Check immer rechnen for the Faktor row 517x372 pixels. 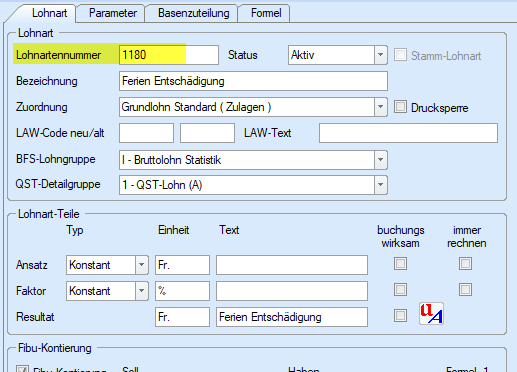pyautogui.click(x=465, y=289)
